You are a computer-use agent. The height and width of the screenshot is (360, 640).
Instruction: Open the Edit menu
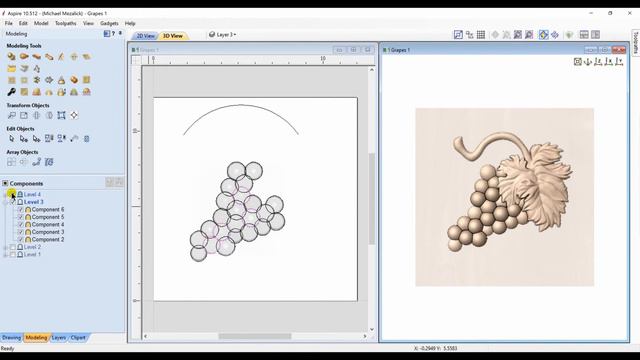(23, 23)
